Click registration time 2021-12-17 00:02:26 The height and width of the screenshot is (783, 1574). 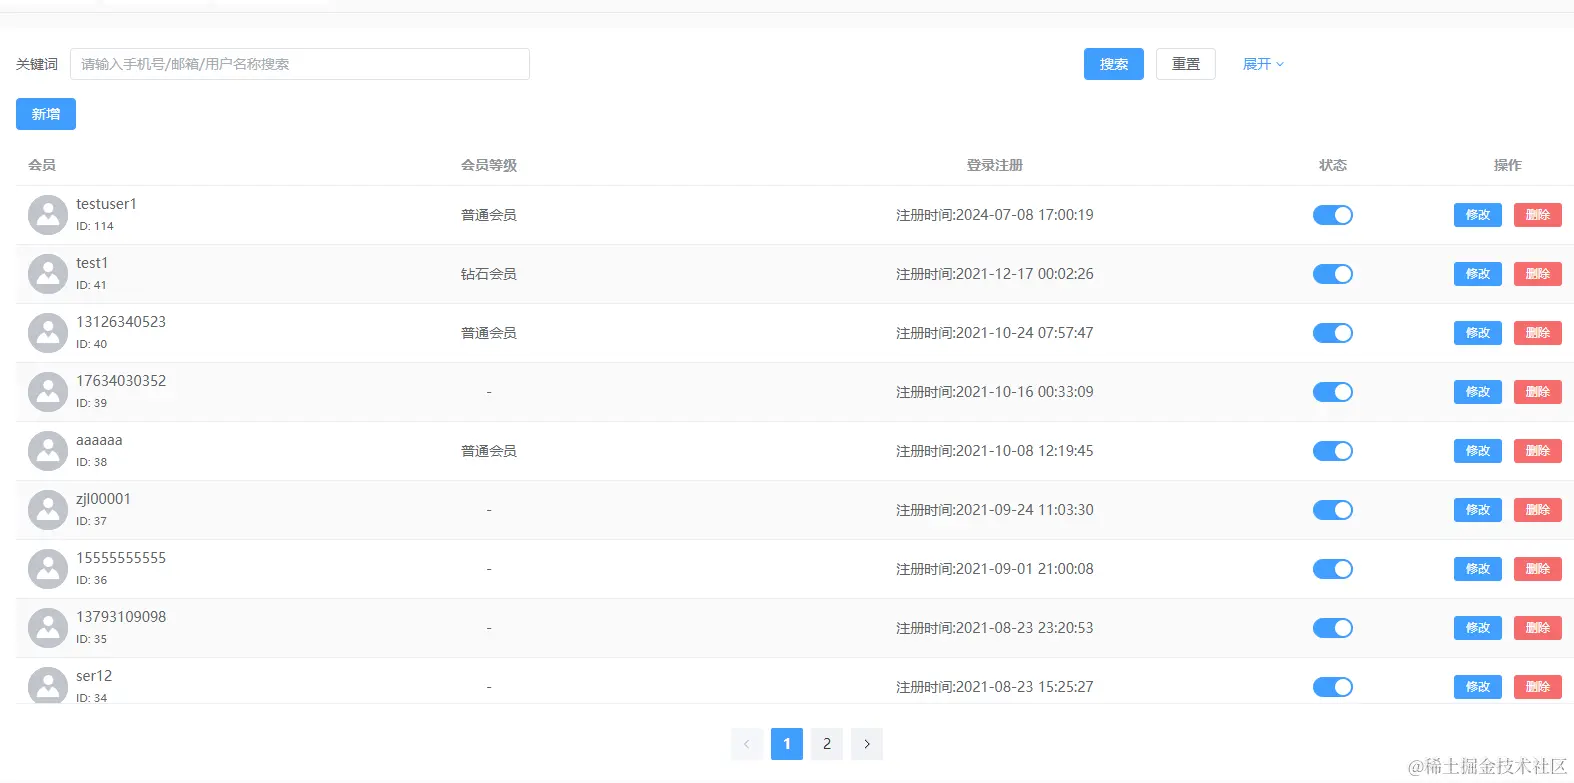click(x=995, y=274)
